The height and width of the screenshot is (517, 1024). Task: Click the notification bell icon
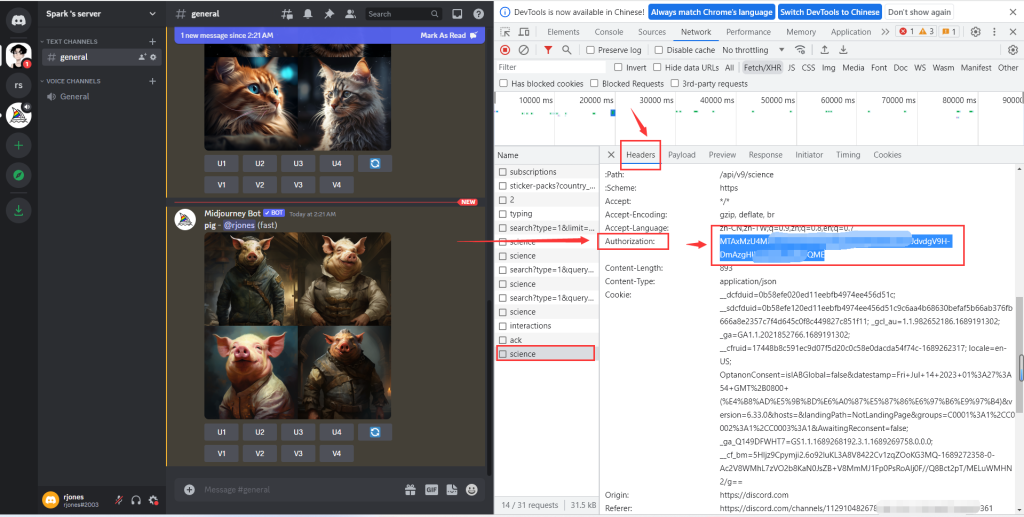(x=307, y=15)
